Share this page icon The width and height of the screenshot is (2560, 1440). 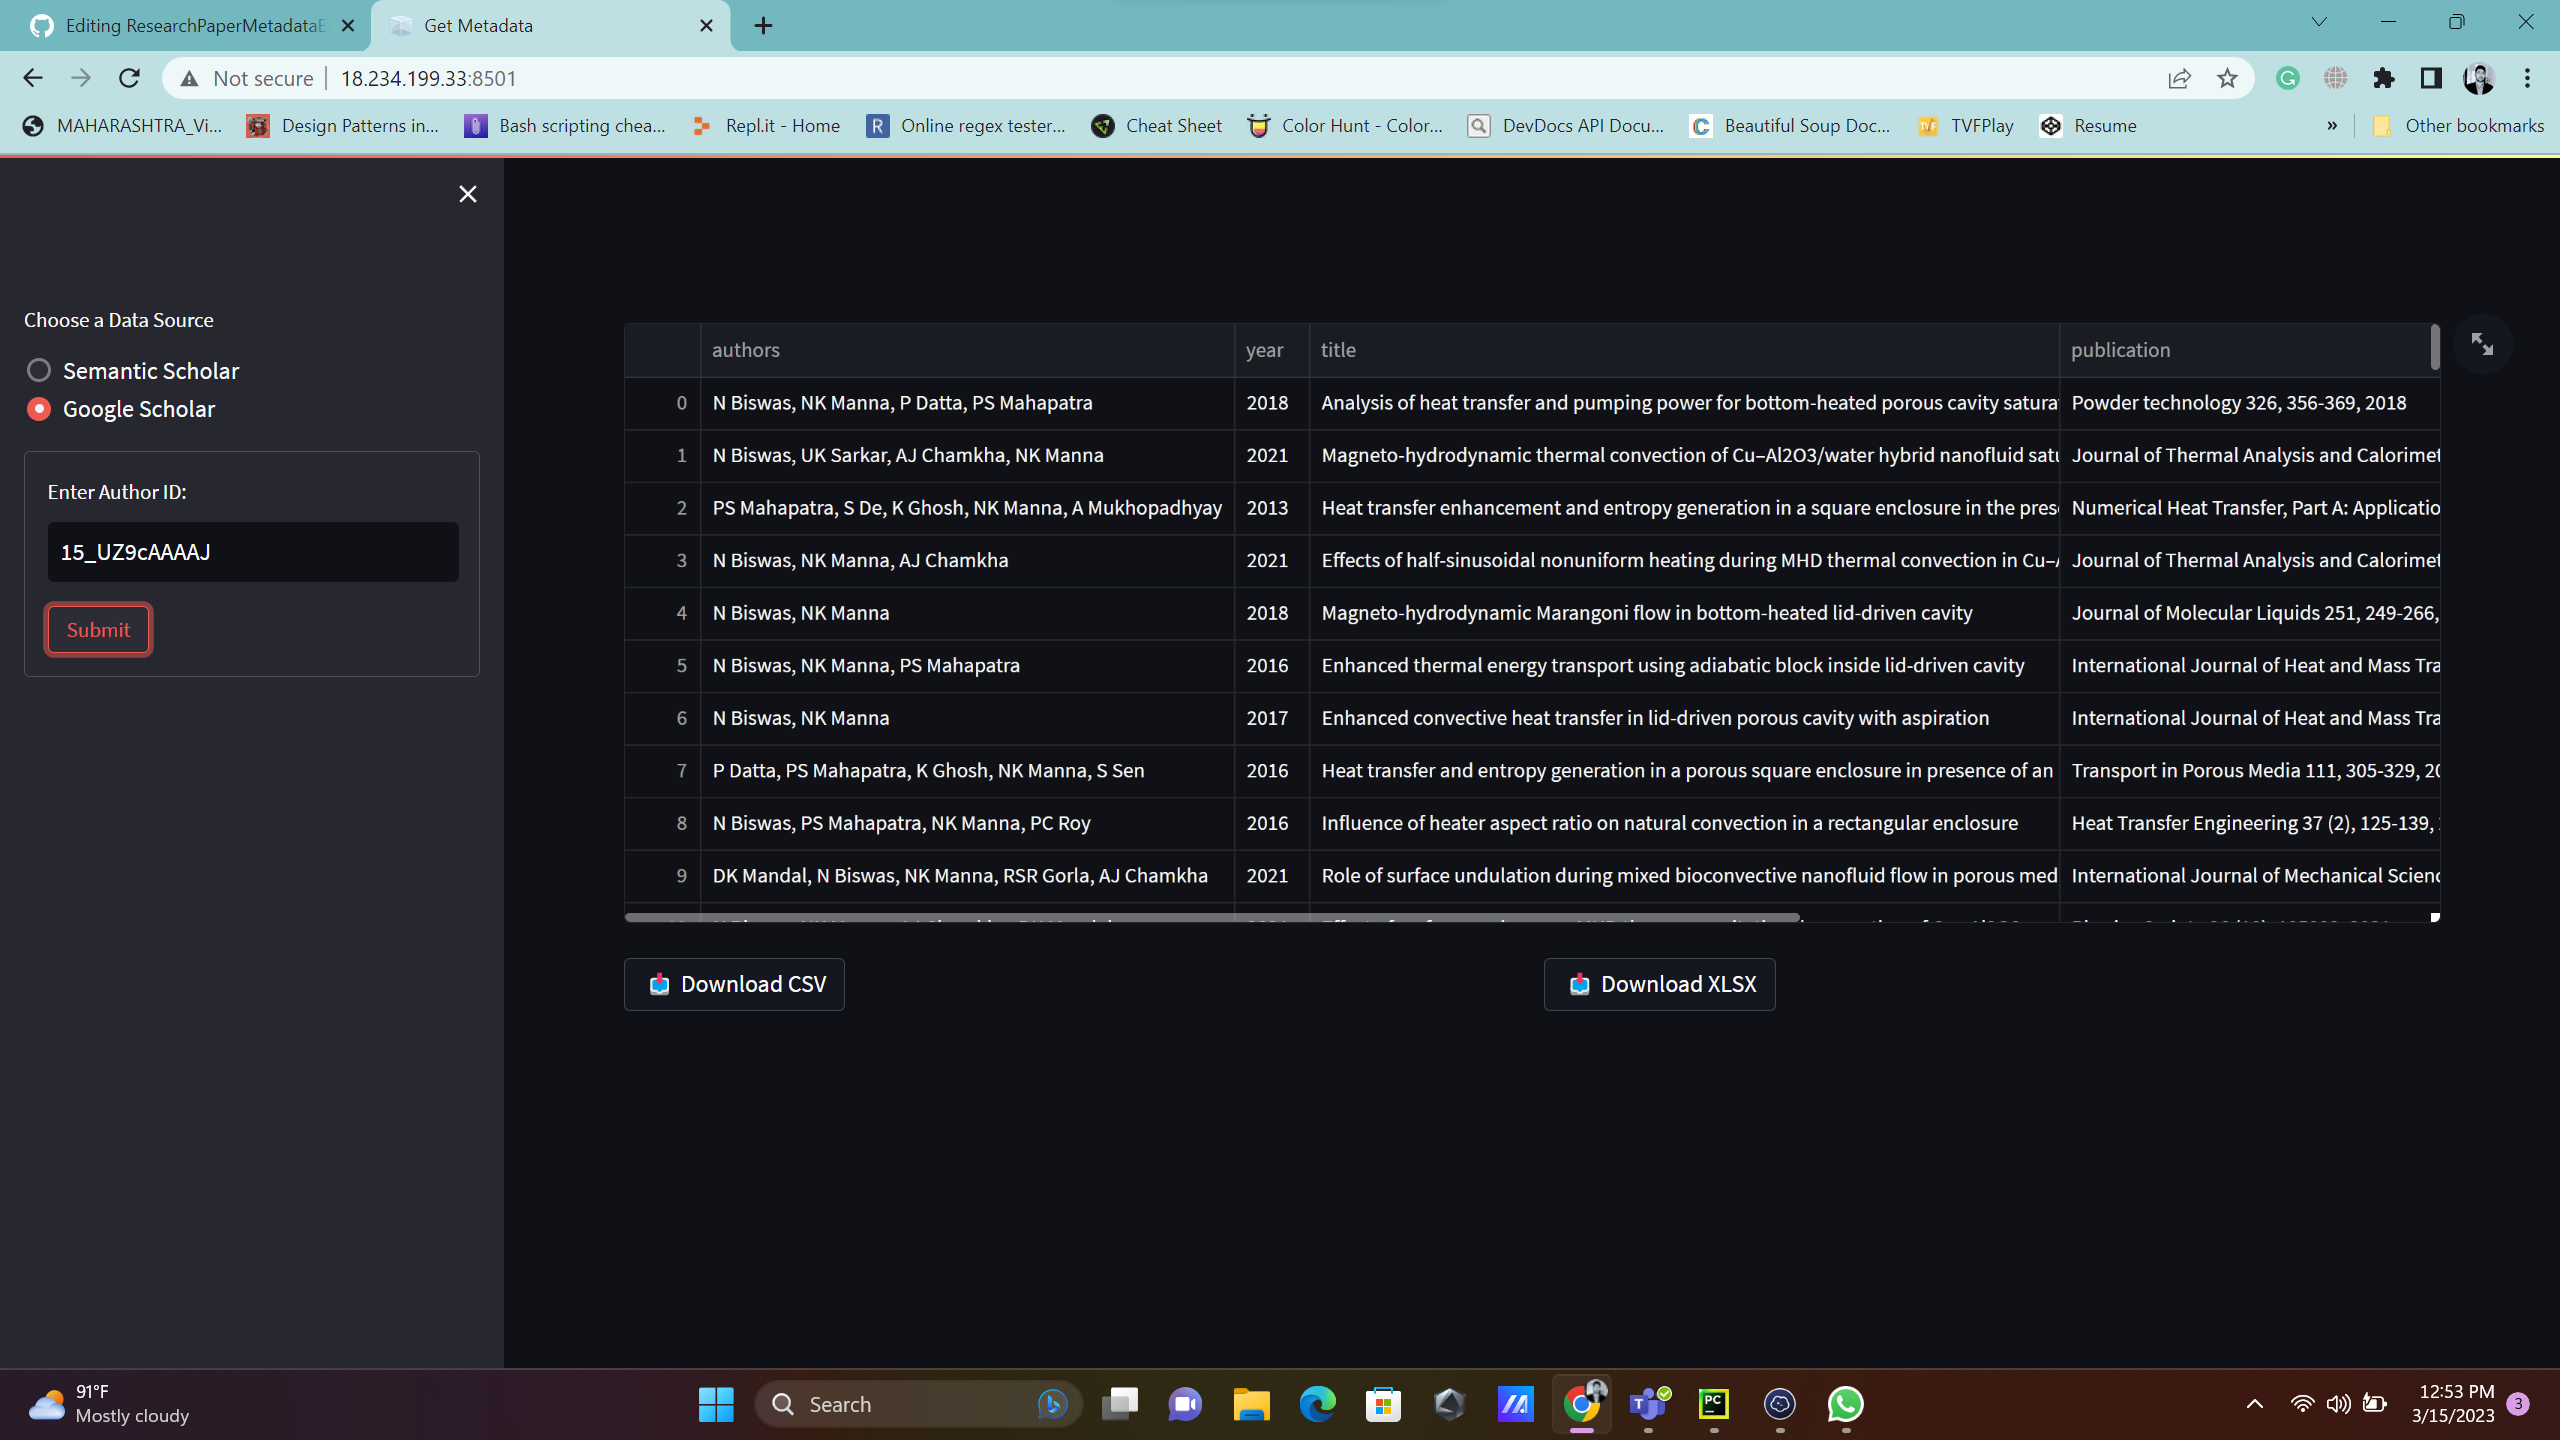[2179, 78]
